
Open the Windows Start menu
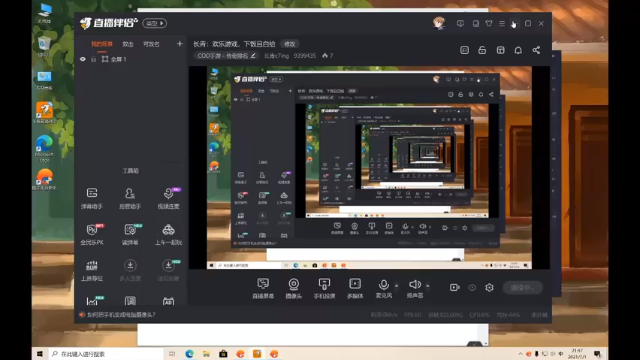tap(40, 354)
